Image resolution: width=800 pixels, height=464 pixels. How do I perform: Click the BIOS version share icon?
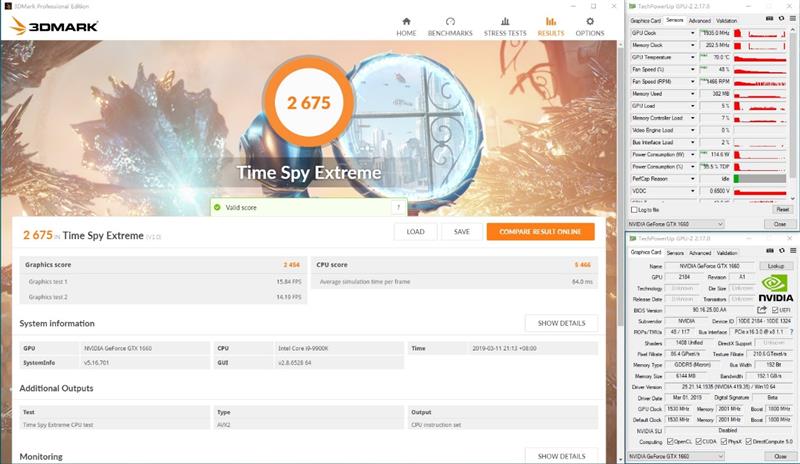762,310
